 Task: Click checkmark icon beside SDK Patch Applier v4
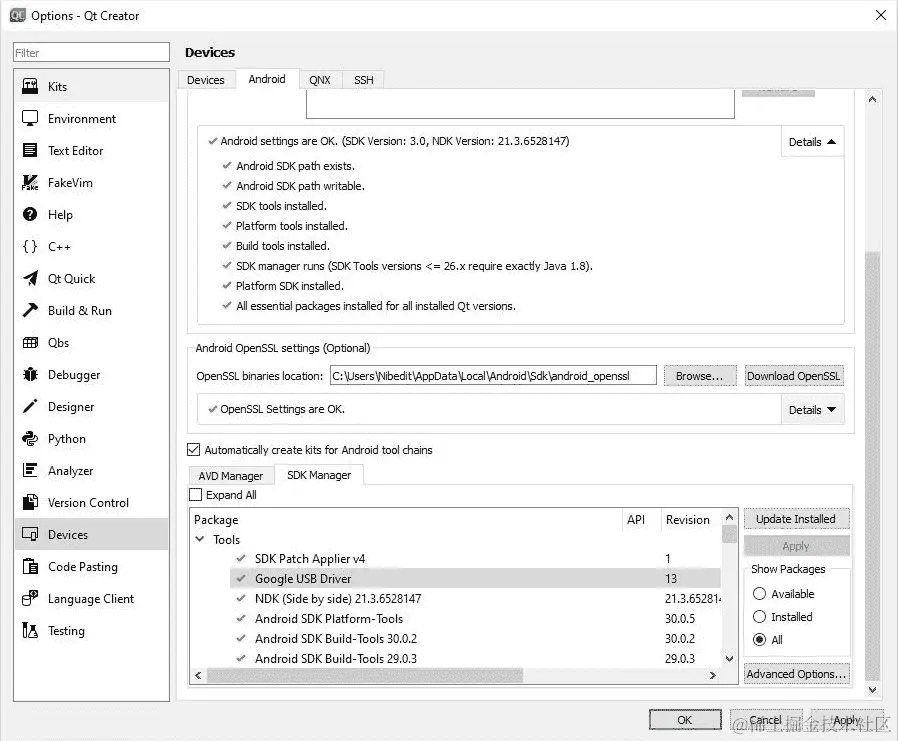pos(241,558)
